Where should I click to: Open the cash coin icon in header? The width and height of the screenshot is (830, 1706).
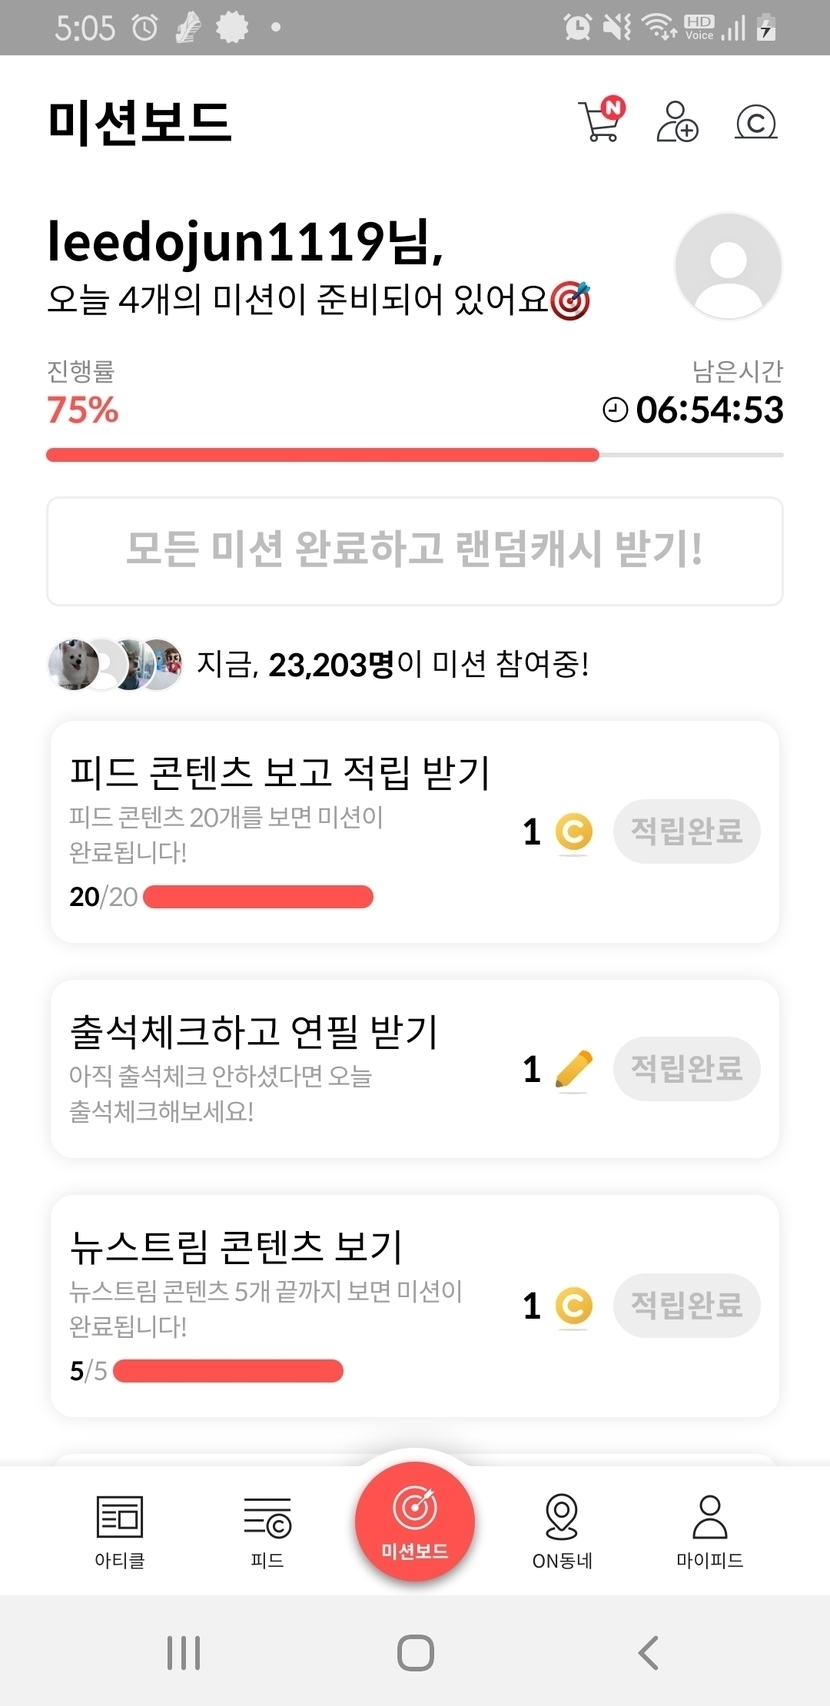756,122
